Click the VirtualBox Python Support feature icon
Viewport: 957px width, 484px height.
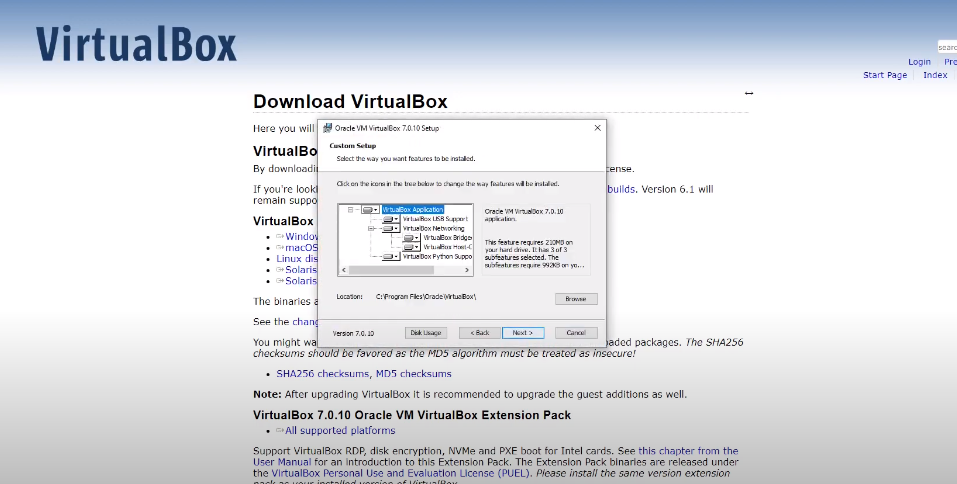[388, 256]
